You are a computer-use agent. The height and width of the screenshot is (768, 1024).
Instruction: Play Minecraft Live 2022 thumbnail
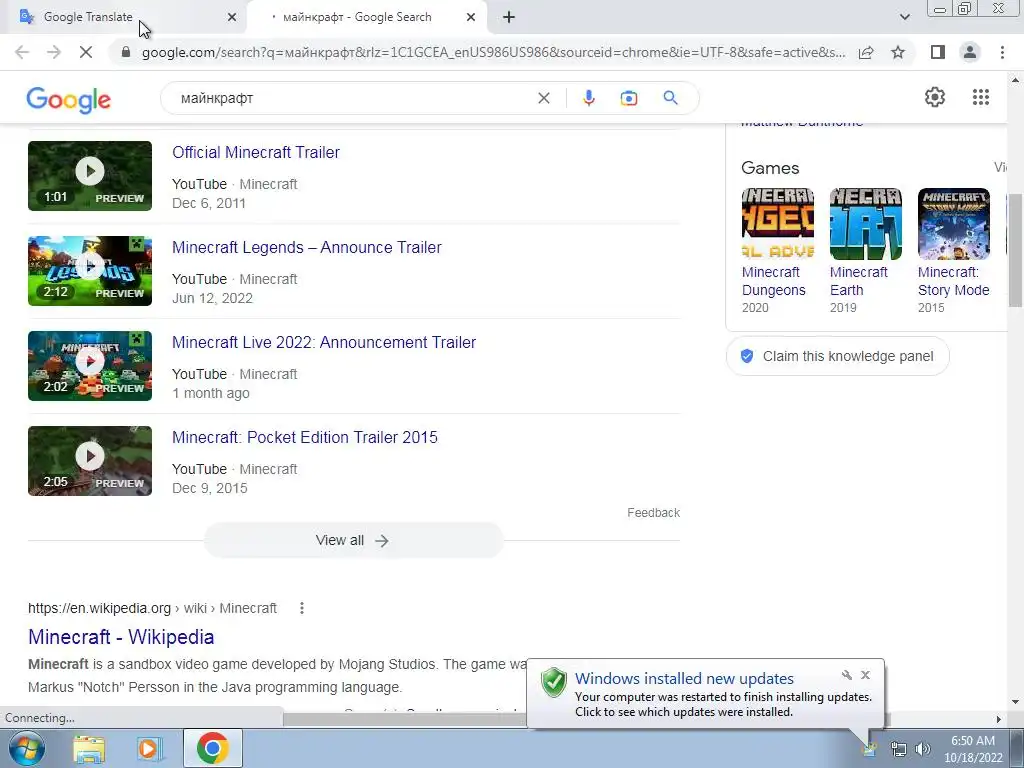(90, 366)
